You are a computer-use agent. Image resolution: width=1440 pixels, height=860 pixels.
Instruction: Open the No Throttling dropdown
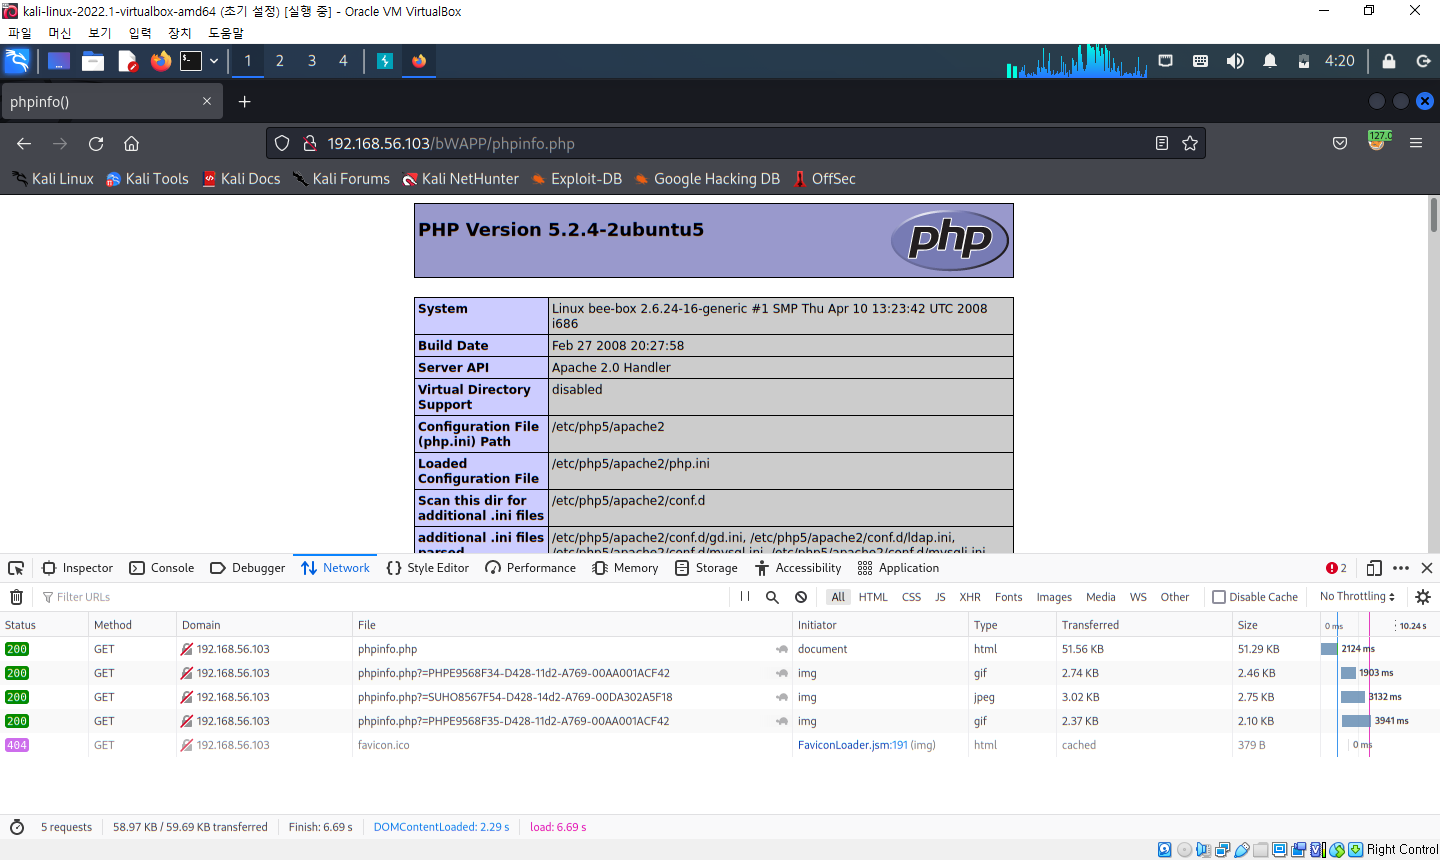[1357, 597]
